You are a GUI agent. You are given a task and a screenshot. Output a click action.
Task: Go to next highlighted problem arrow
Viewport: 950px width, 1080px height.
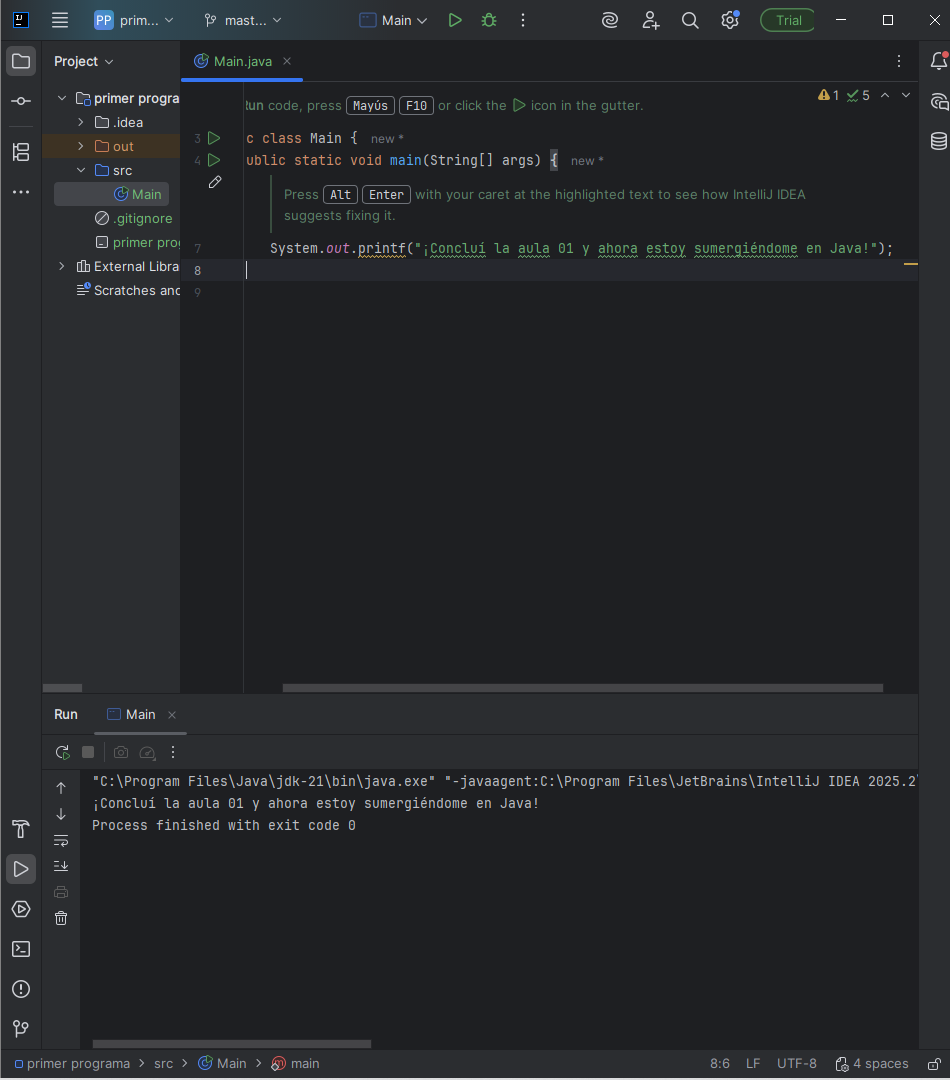906,96
